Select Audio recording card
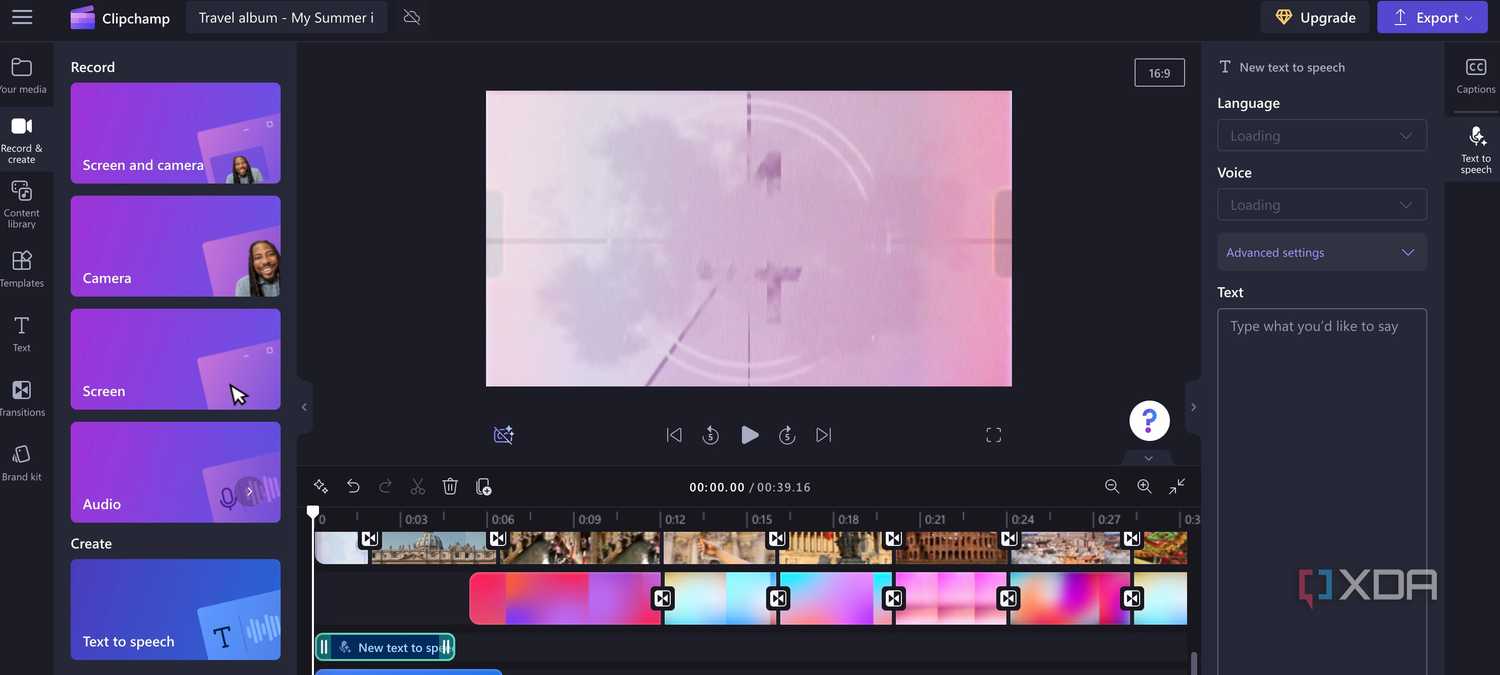The width and height of the screenshot is (1500, 675). pyautogui.click(x=175, y=472)
